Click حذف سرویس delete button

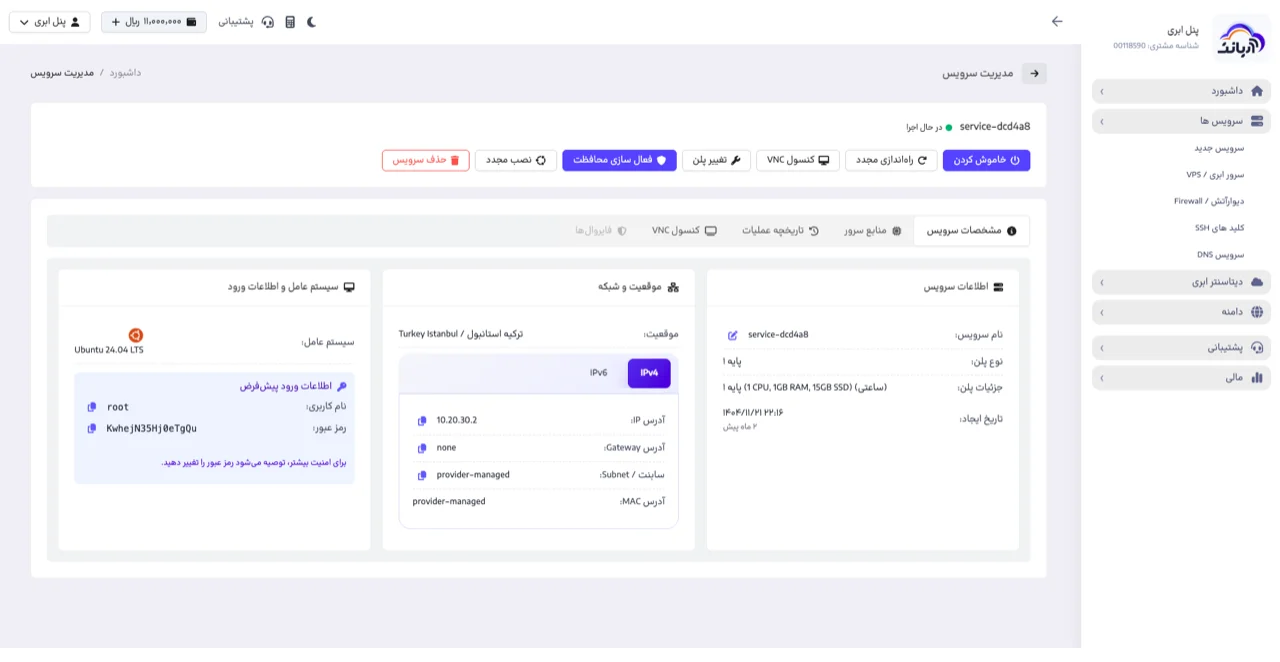click(x=426, y=160)
